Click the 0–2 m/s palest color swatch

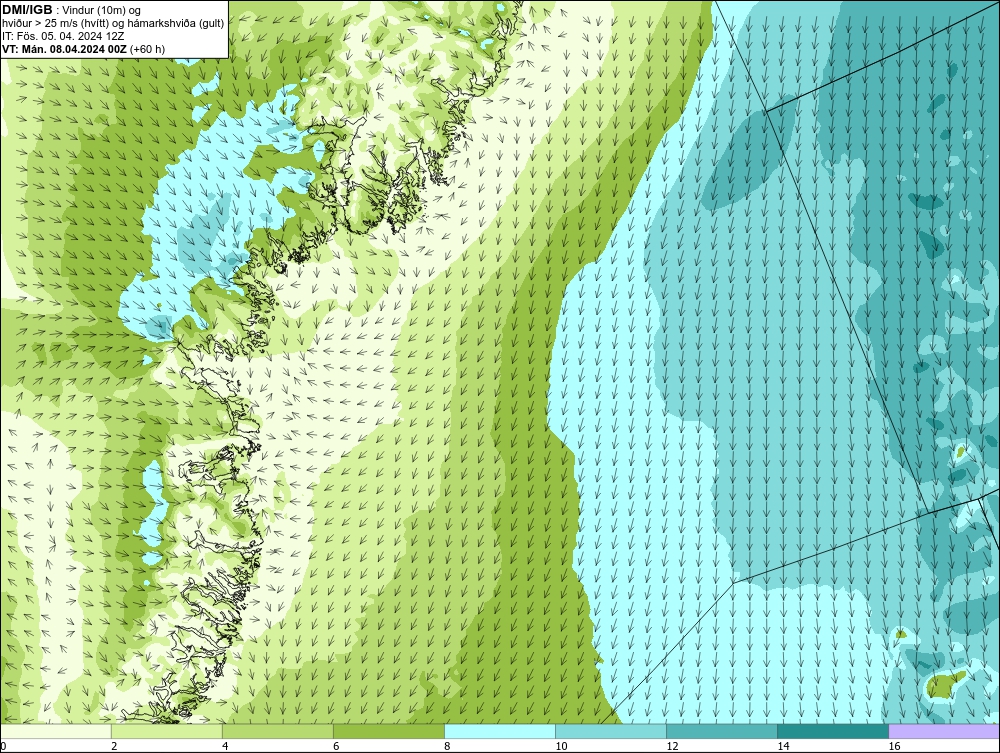click(56, 731)
